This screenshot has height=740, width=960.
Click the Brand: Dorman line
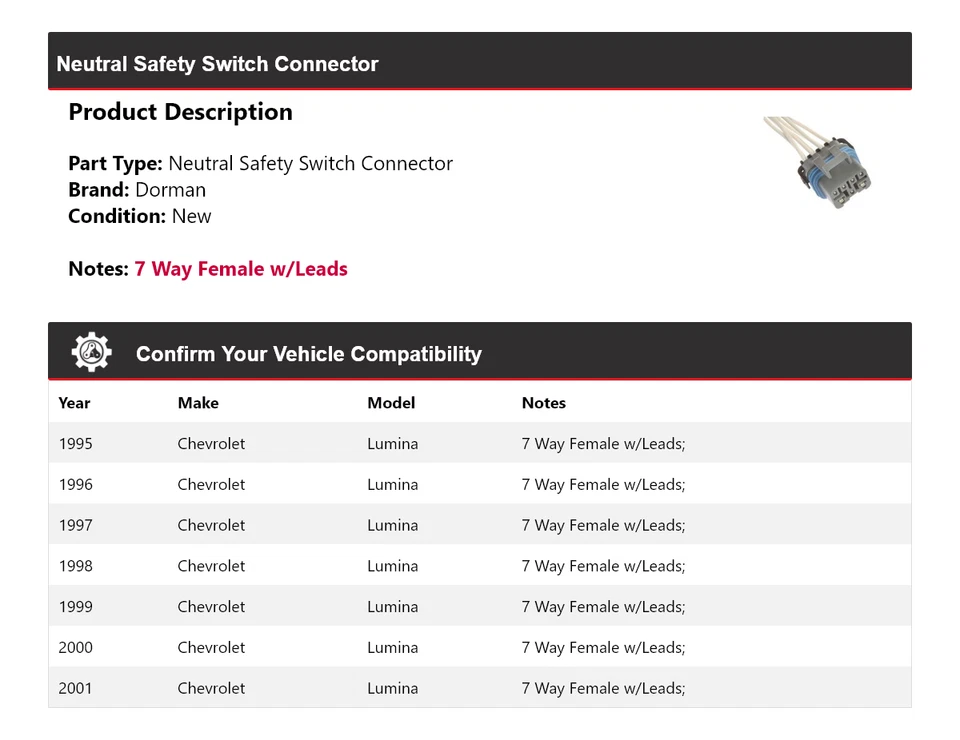[x=137, y=190]
